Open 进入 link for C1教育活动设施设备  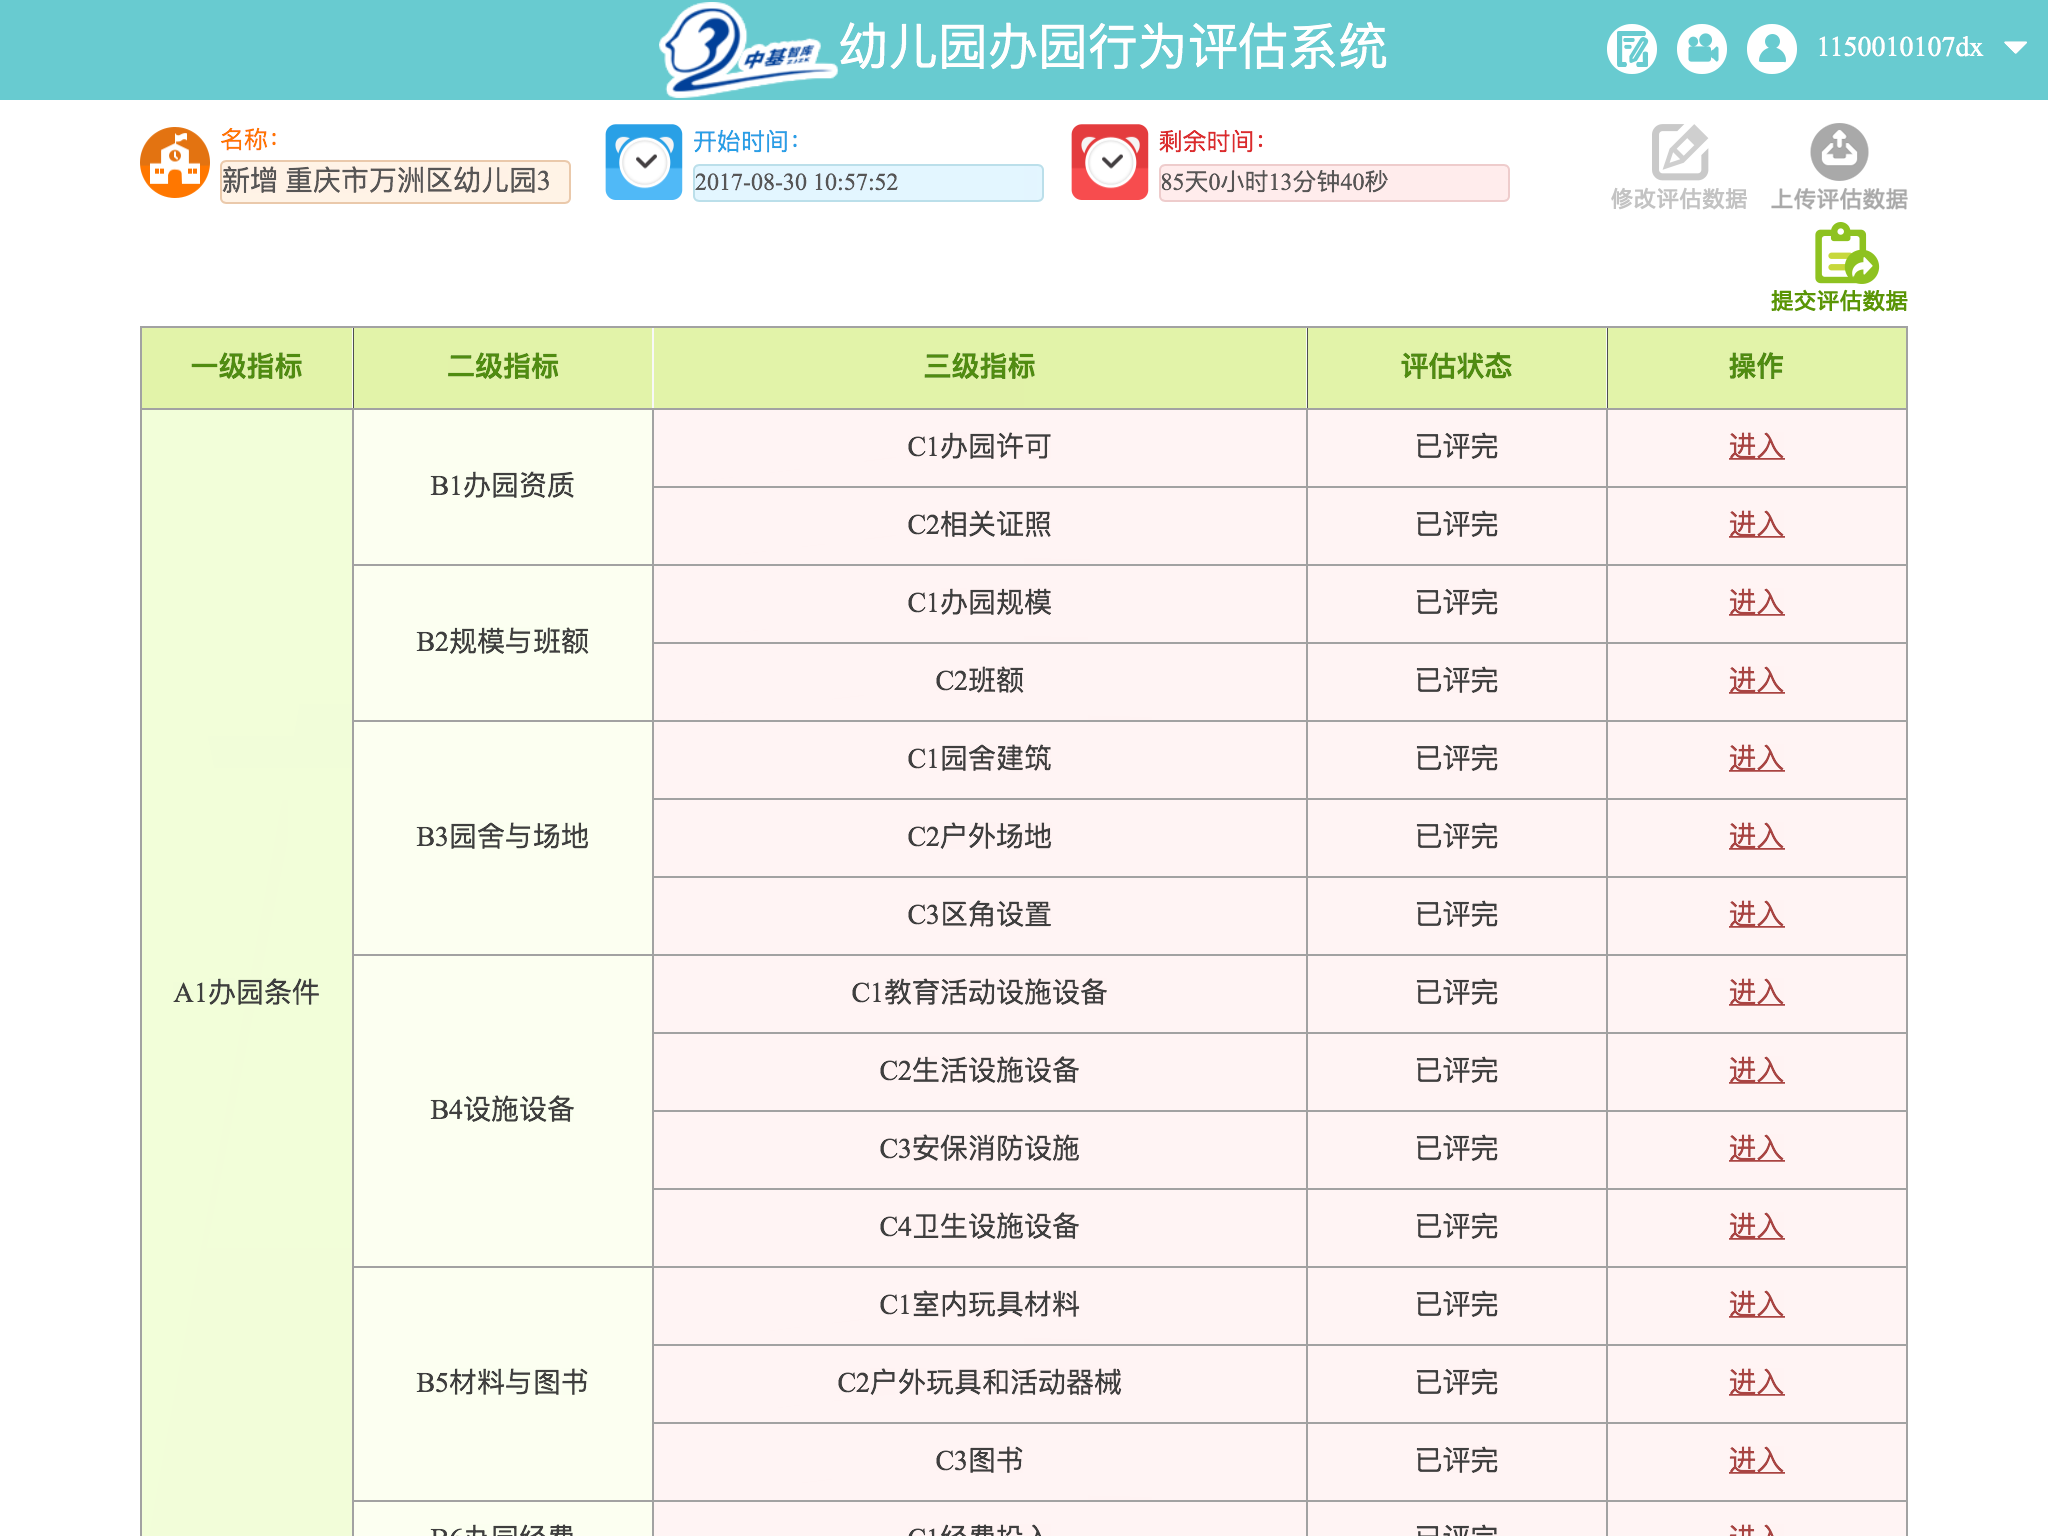click(x=1756, y=993)
